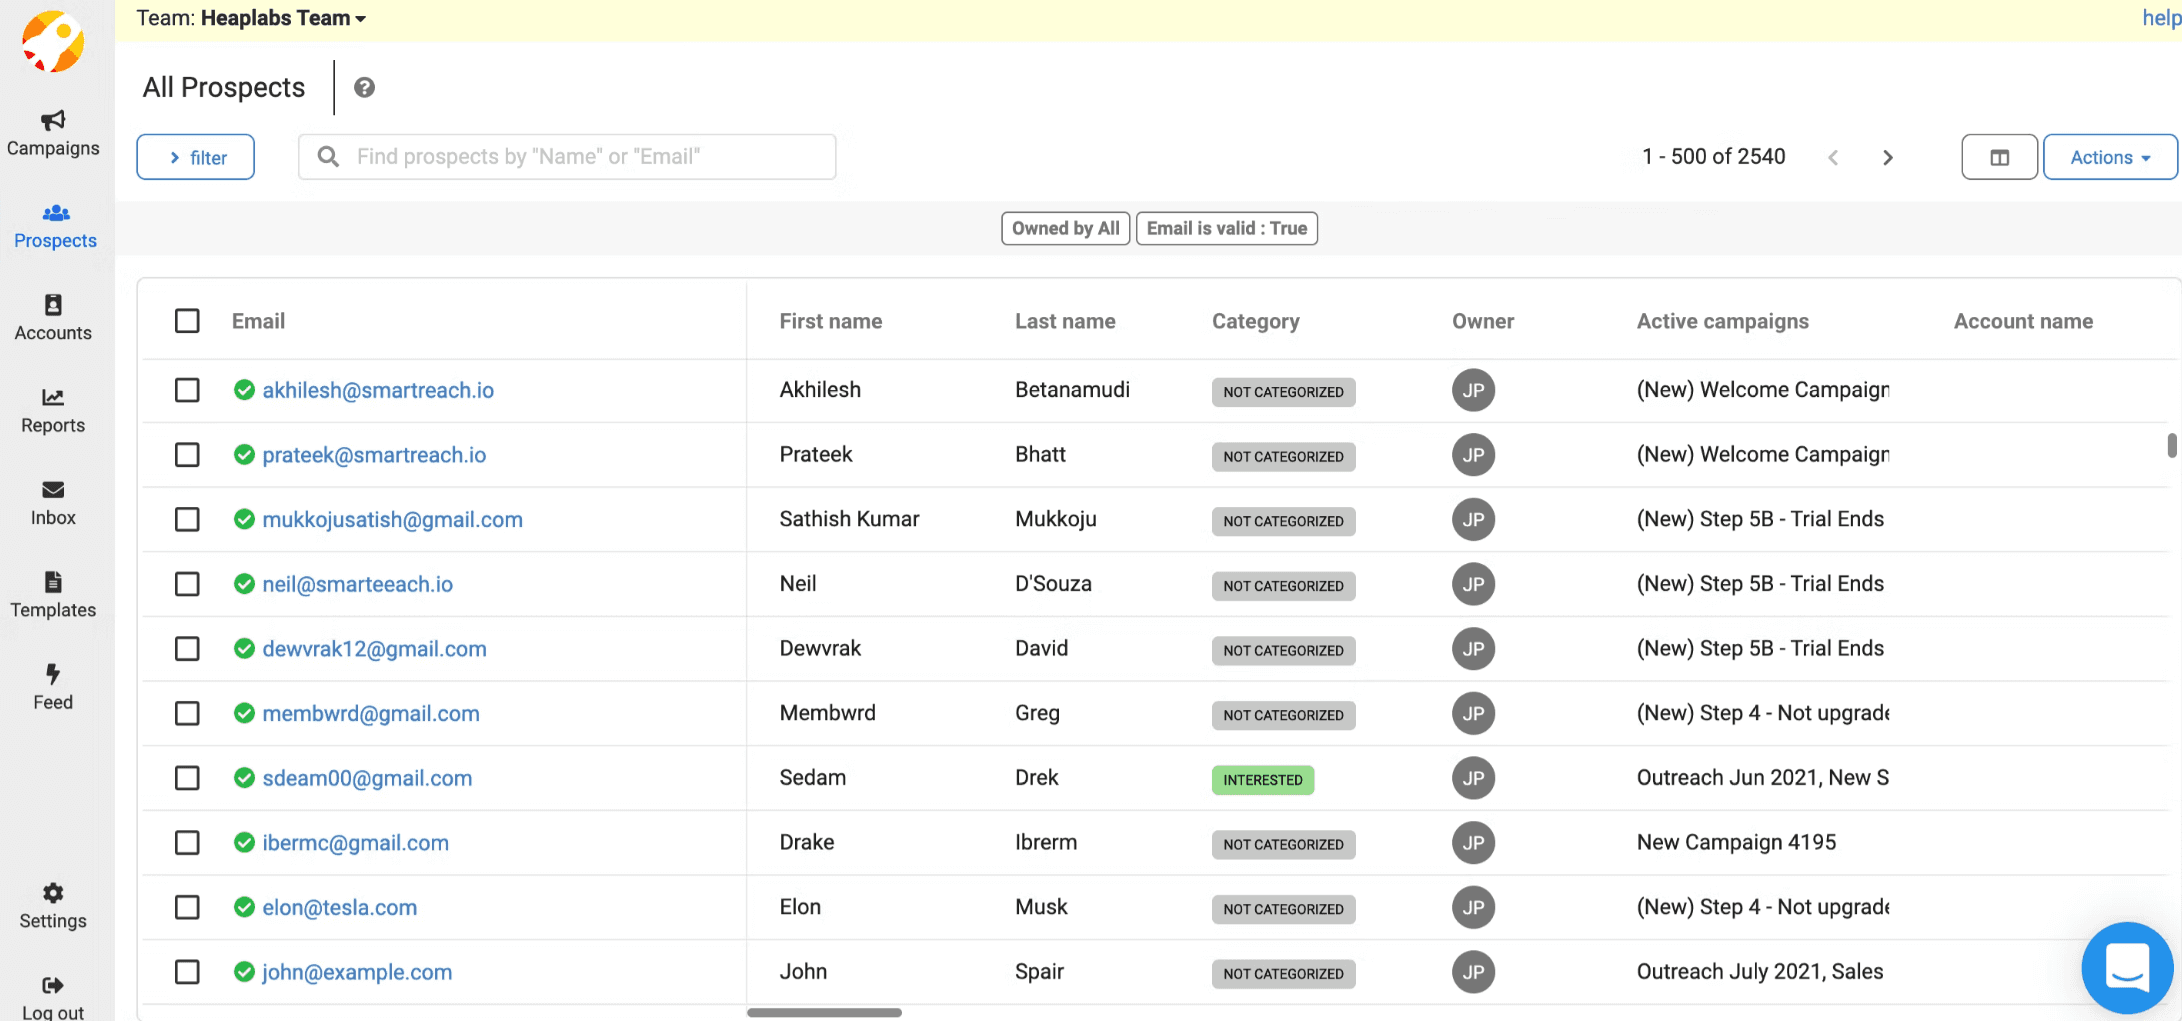Open prospect akhilesh@smartreach.io
This screenshot has width=2182, height=1021.
click(x=378, y=390)
